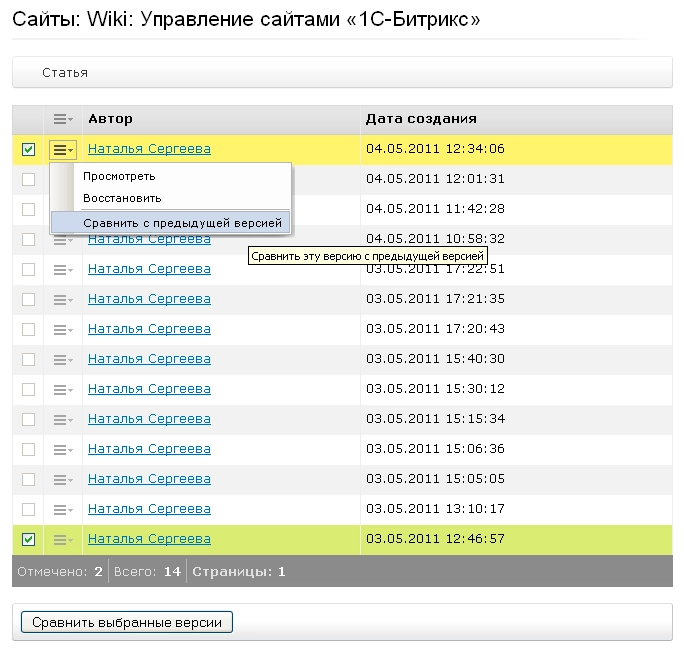Click 'Сравнить выбранные версии' button
The width and height of the screenshot is (684, 656).
pyautogui.click(x=127, y=622)
